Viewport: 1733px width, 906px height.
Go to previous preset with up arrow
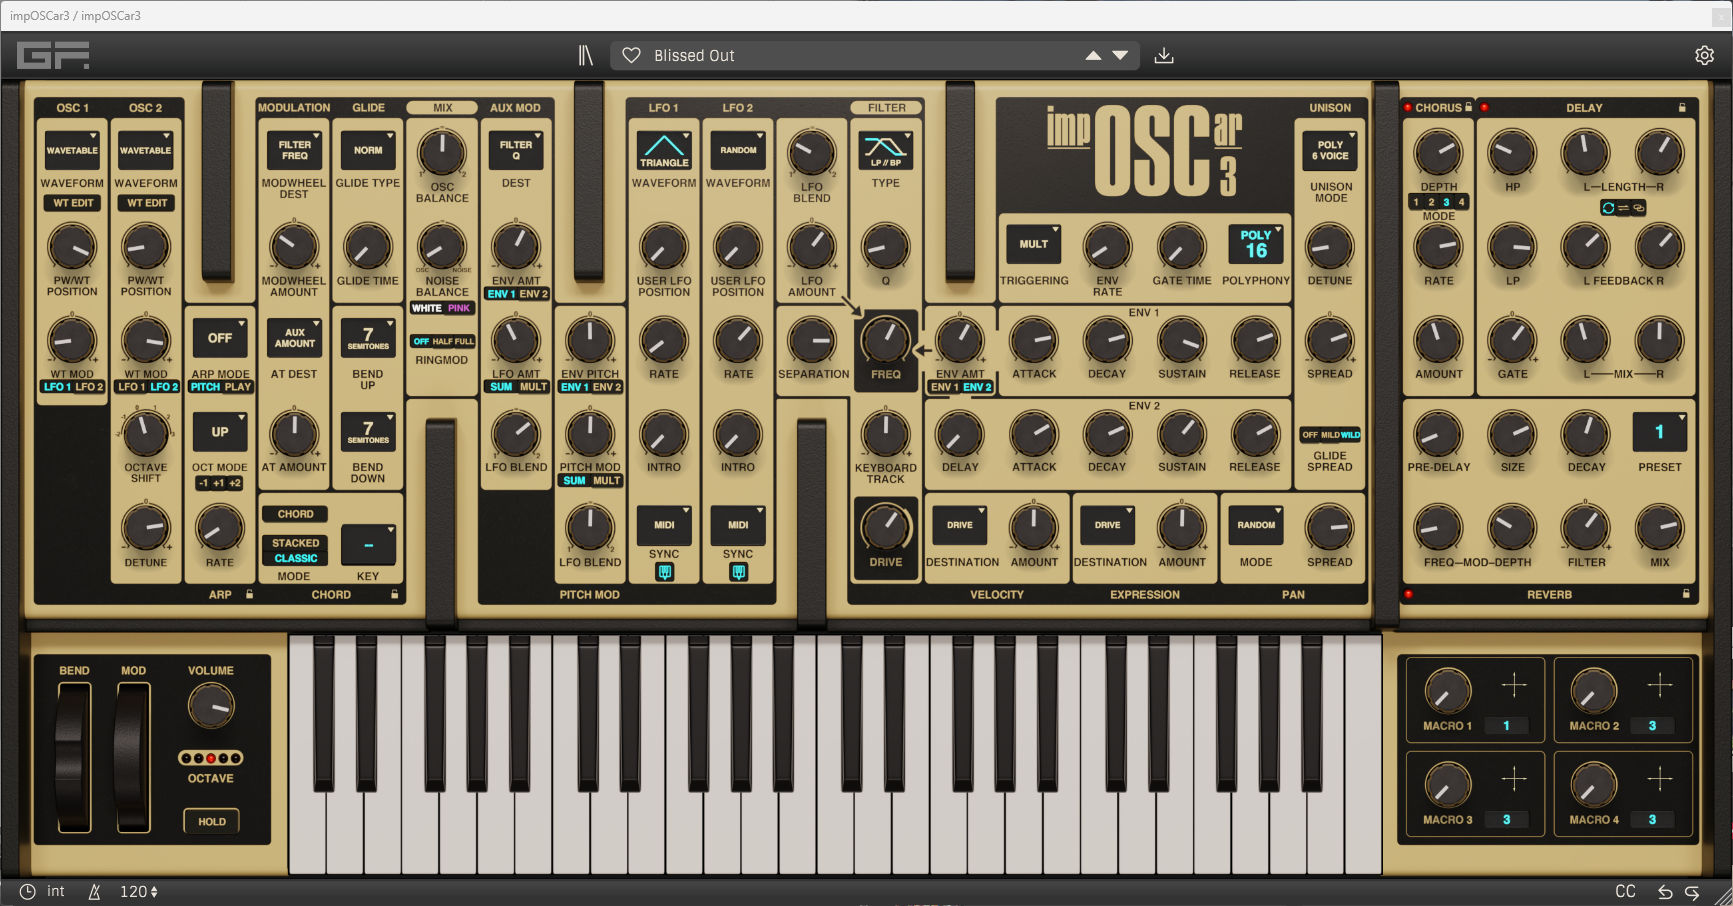(x=1094, y=56)
